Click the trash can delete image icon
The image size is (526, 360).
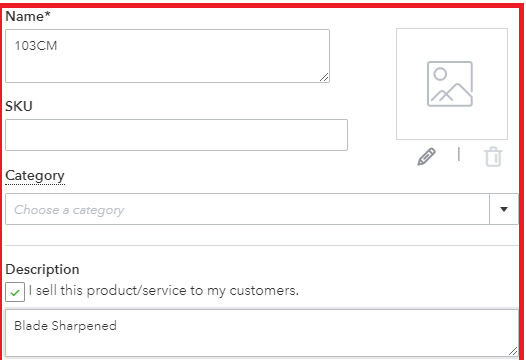click(x=493, y=157)
